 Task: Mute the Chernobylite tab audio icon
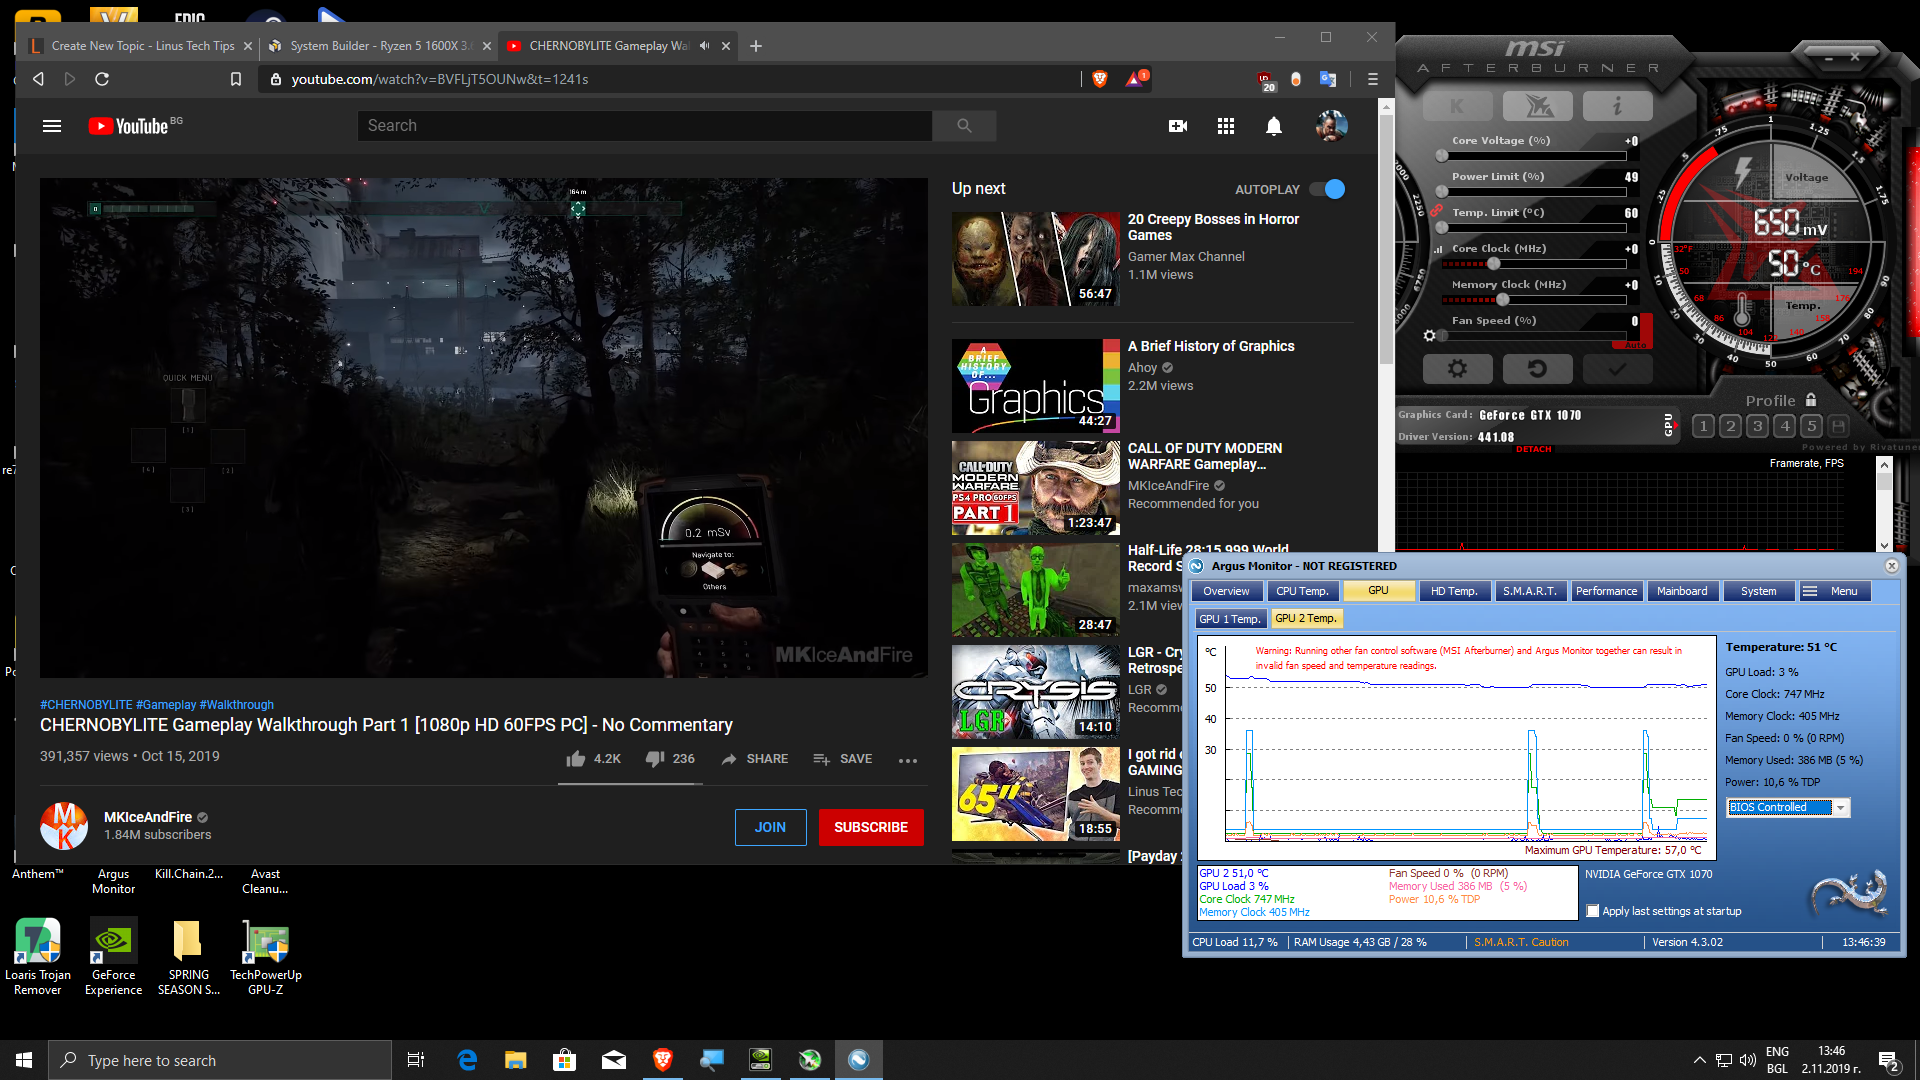pos(705,46)
